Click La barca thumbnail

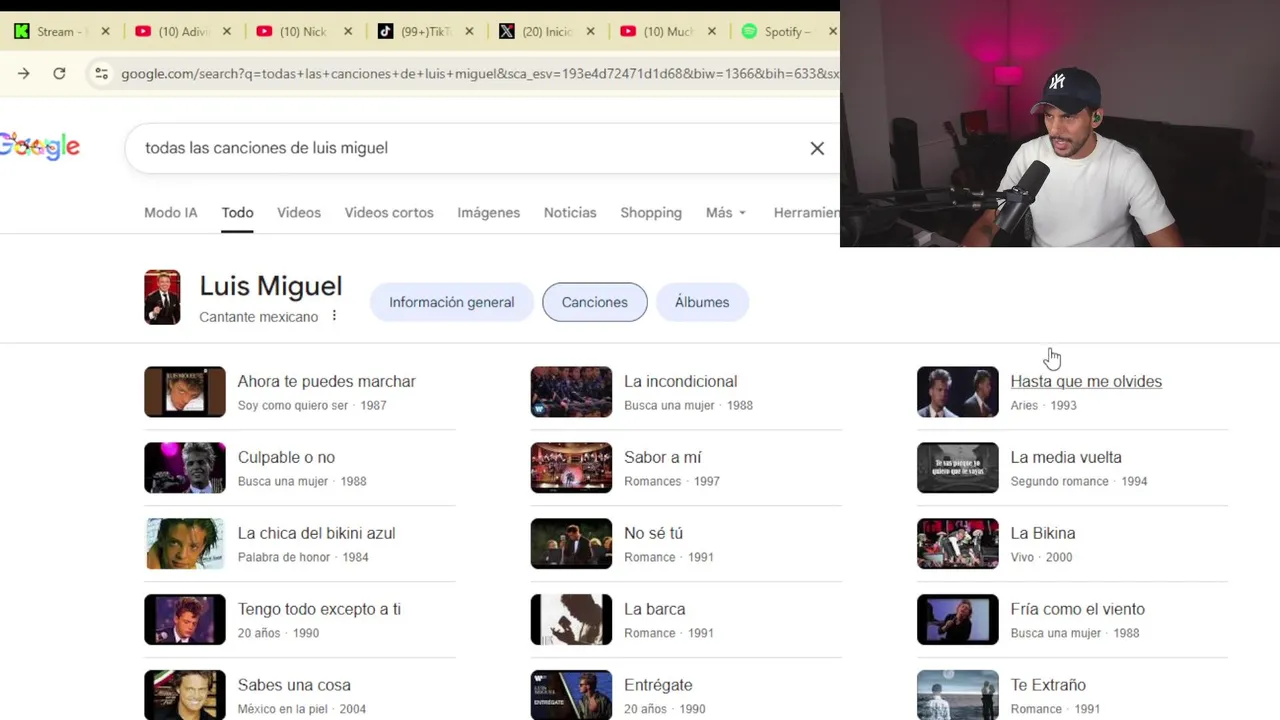(x=571, y=620)
